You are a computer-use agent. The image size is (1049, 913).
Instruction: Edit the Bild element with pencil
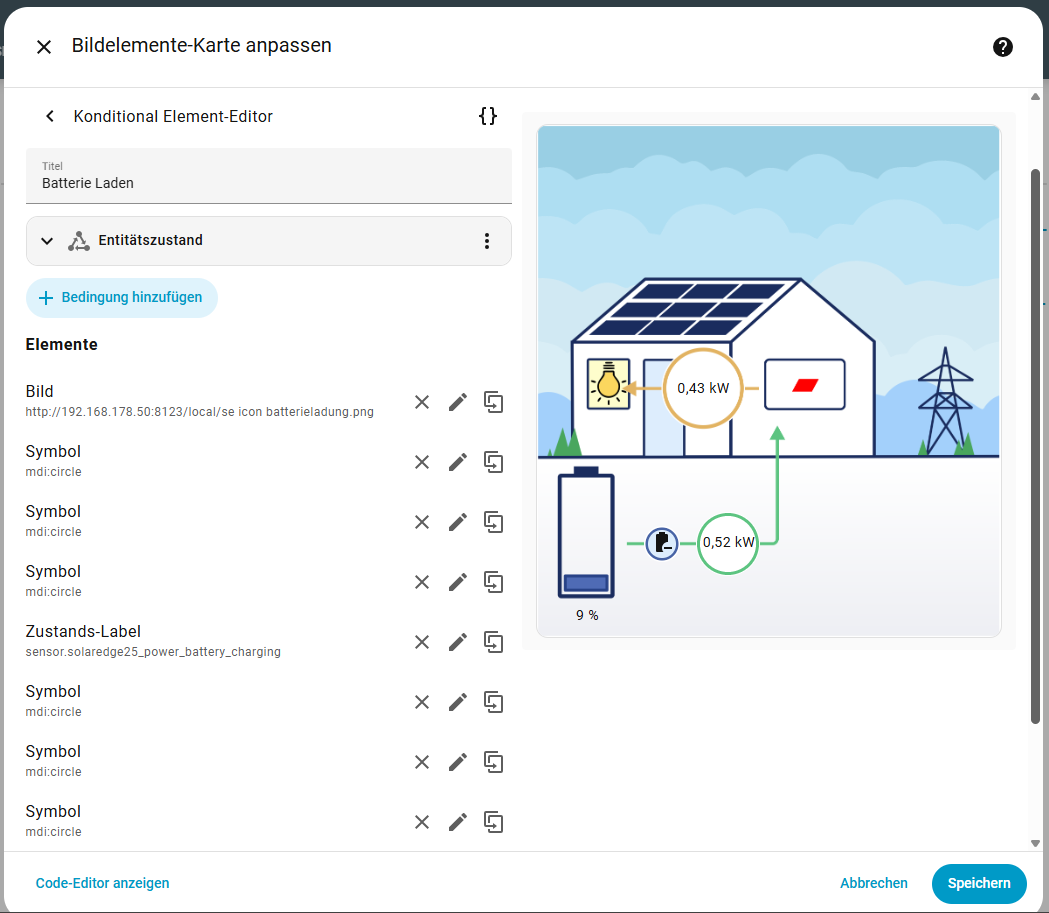[458, 402]
